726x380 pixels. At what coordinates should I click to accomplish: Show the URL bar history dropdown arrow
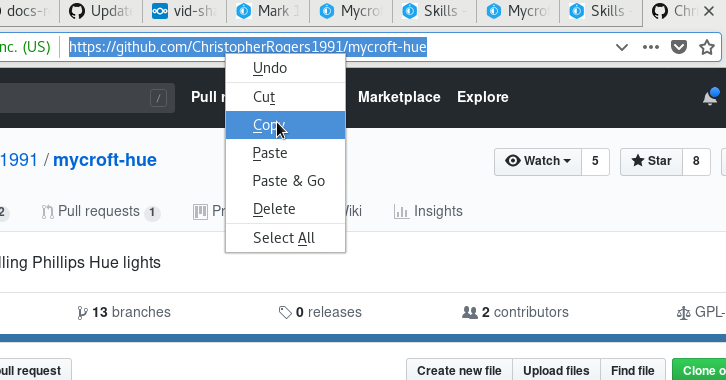point(621,47)
